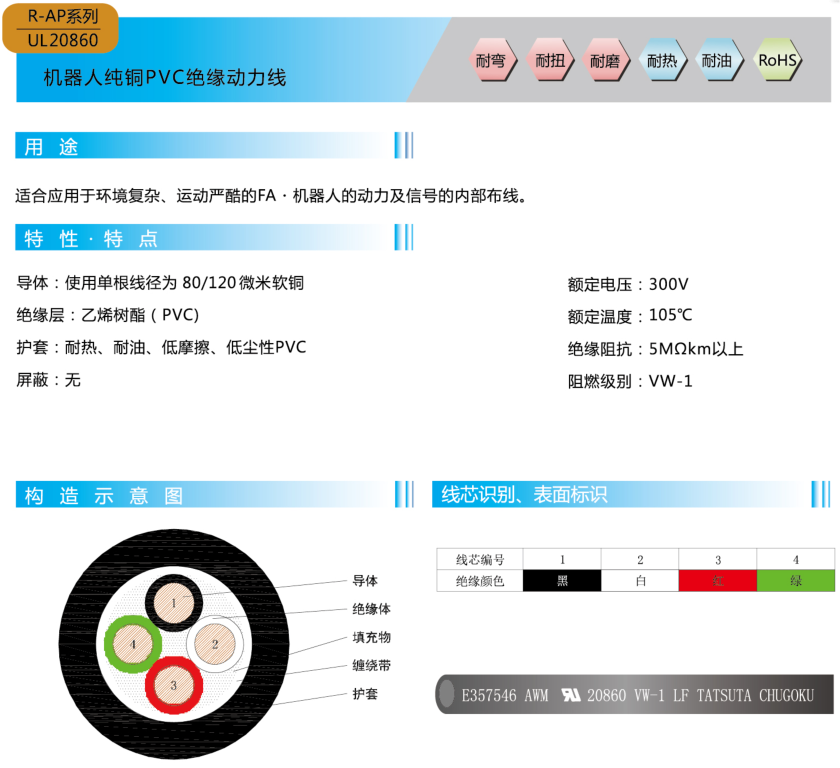Click the green insulation color cell

point(795,580)
